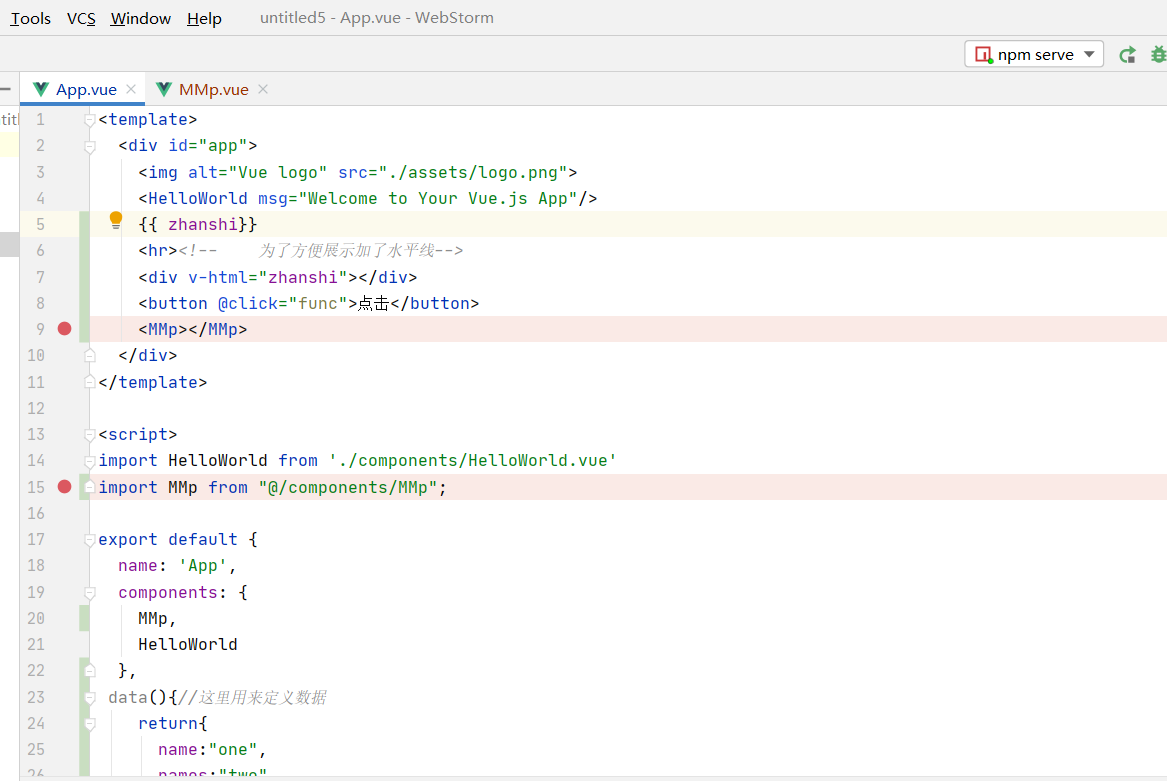Toggle off the breakpoint at line 15
Screen dimensions: 1167x781
point(65,487)
